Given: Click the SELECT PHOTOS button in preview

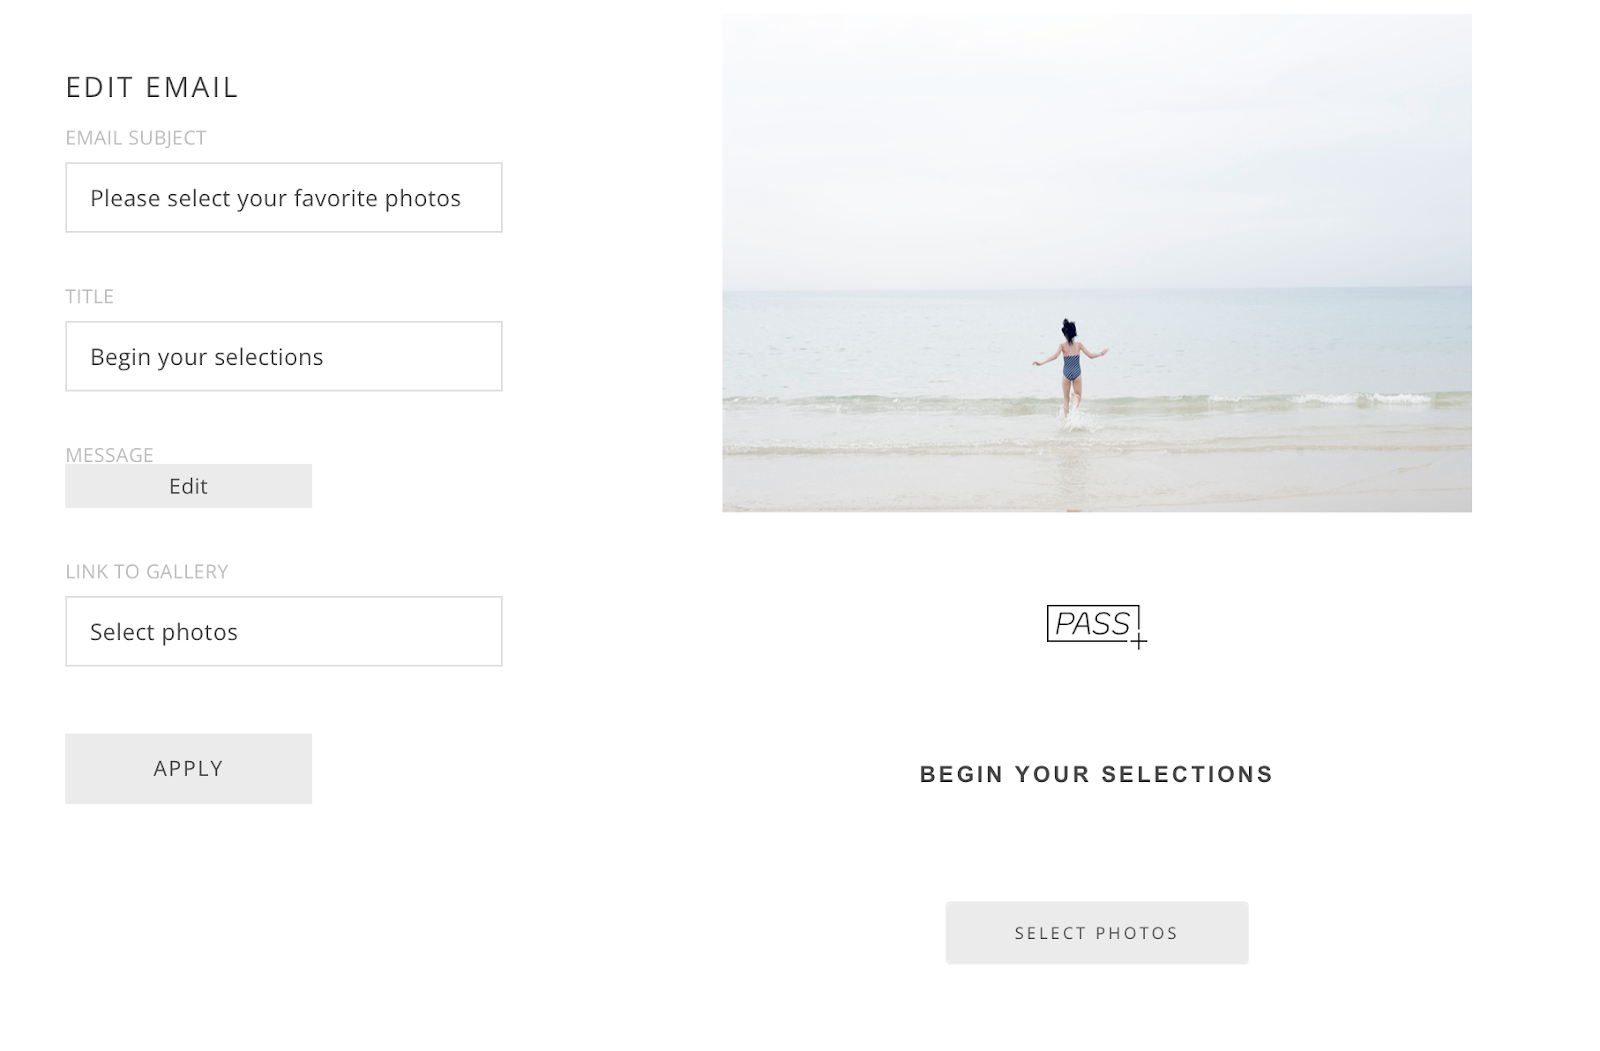Looking at the screenshot, I should [x=1097, y=933].
